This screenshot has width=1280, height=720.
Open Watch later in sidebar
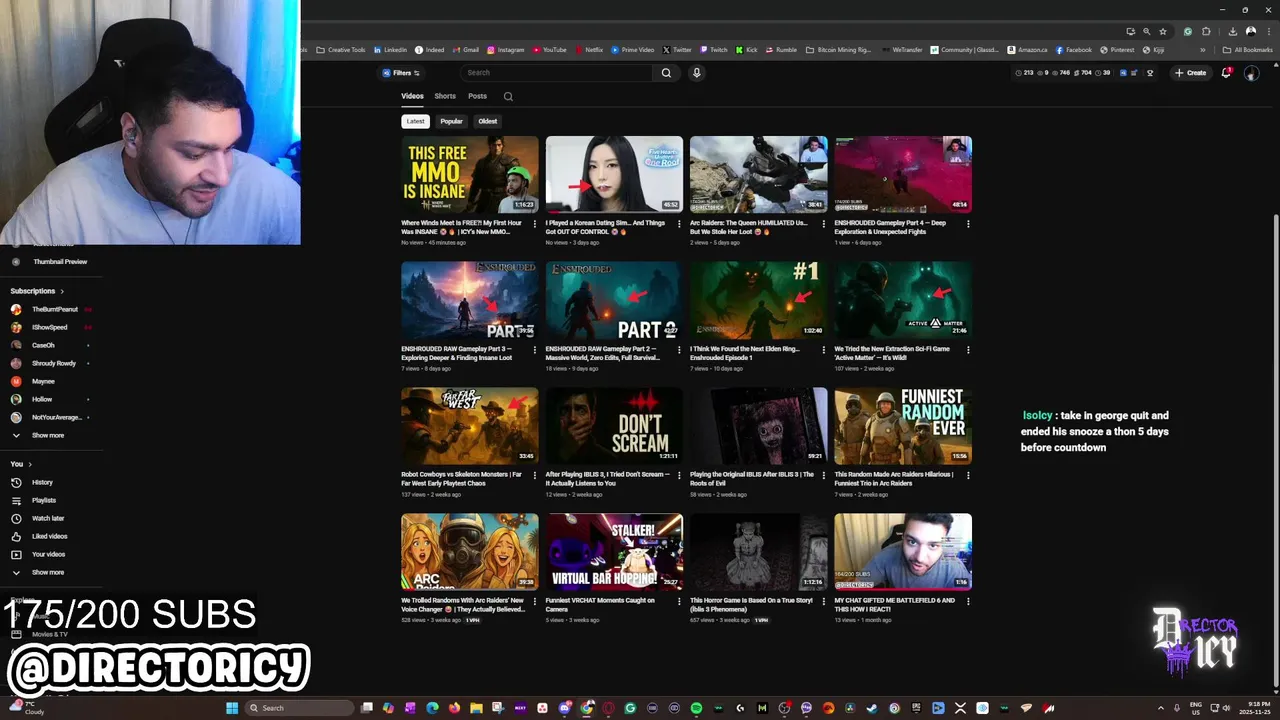(x=38, y=518)
